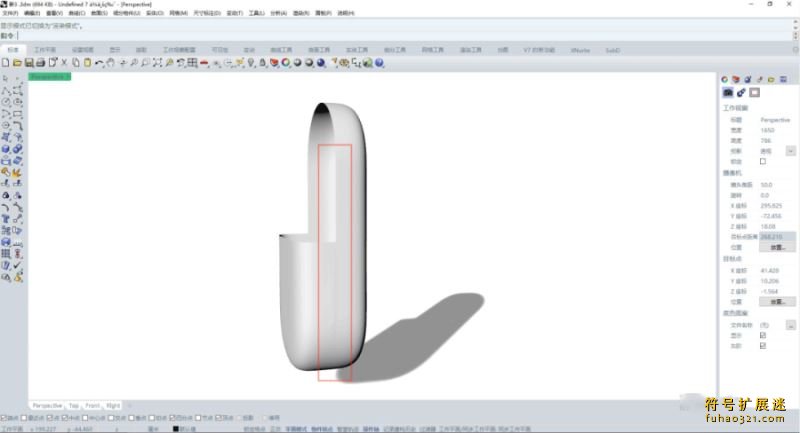Click the Save file floppy icon
Image resolution: width=800 pixels, height=433 pixels.
[x=29, y=63]
